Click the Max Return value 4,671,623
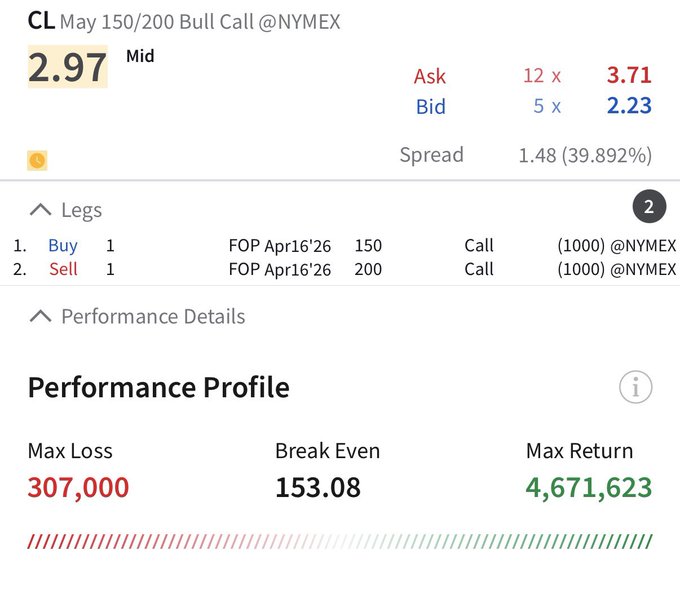This screenshot has width=680, height=590. [589, 488]
